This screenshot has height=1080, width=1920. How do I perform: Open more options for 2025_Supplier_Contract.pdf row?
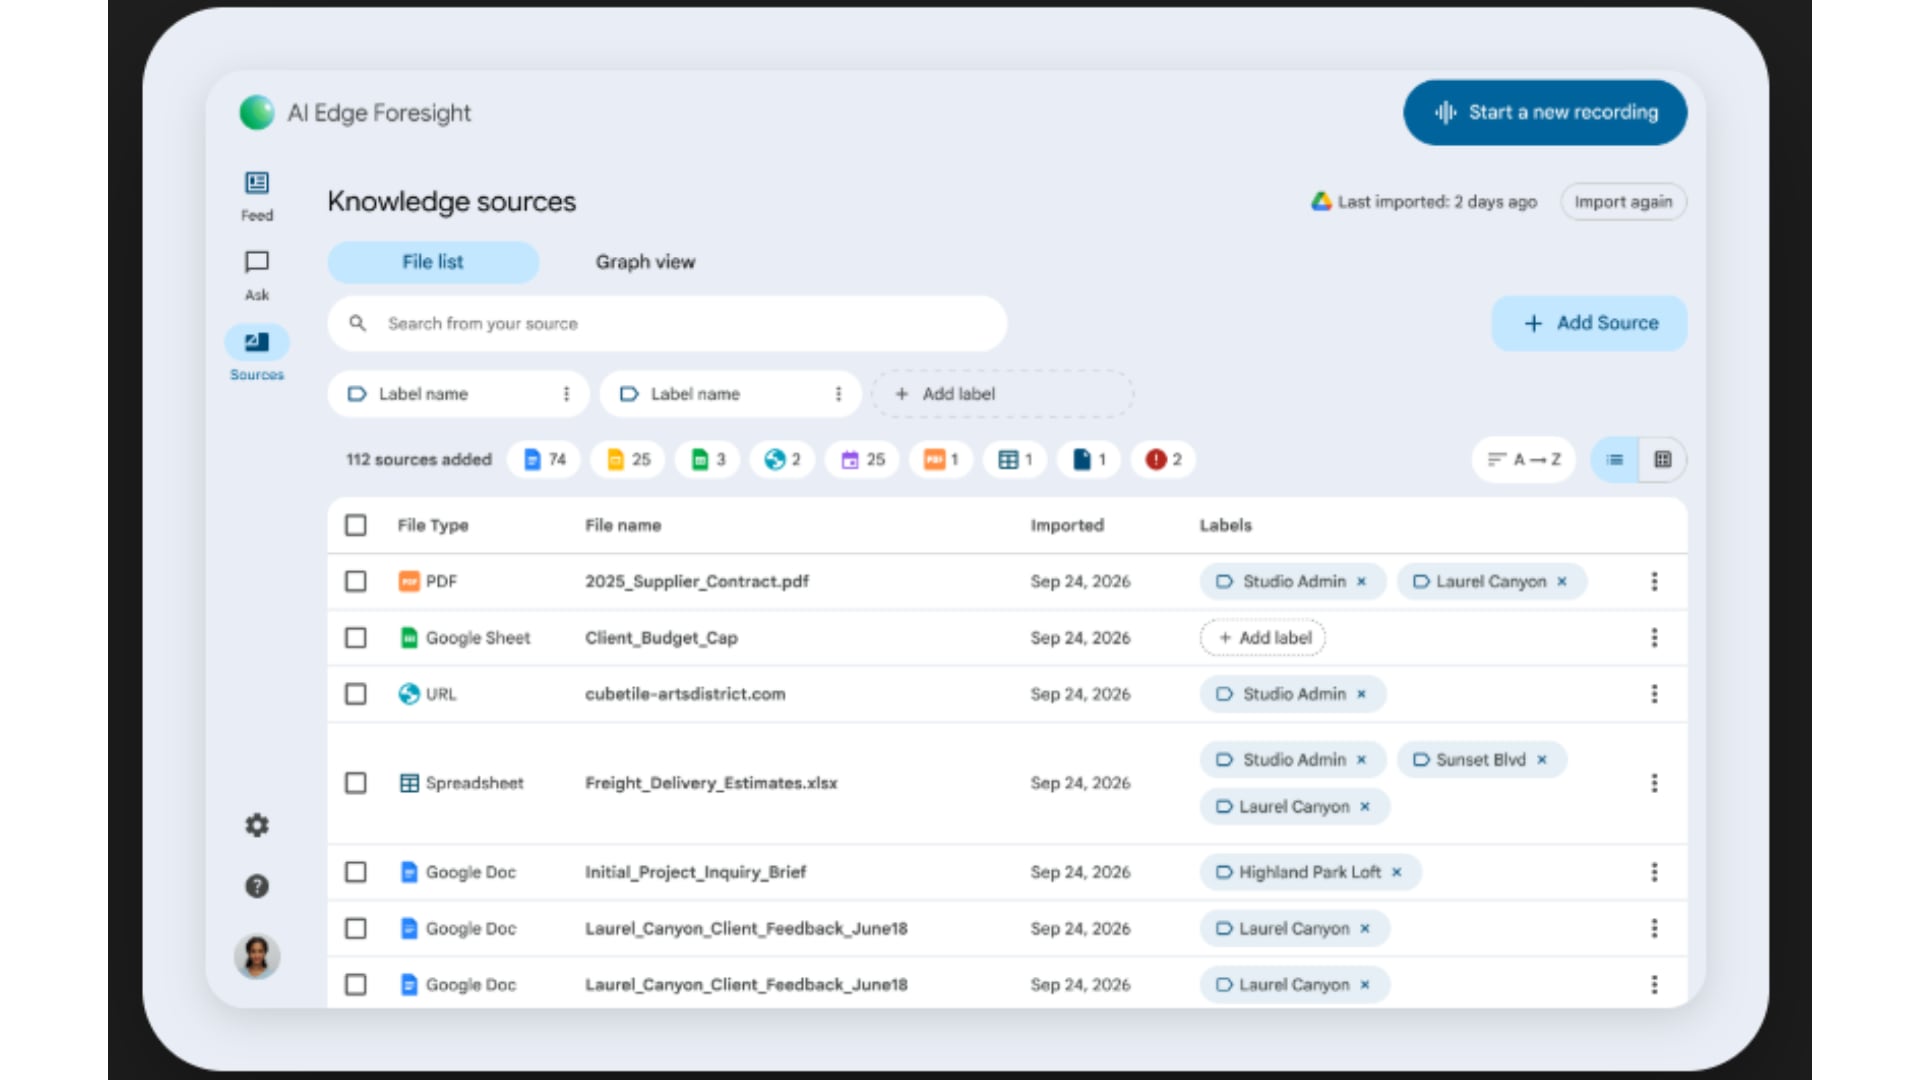1654,581
